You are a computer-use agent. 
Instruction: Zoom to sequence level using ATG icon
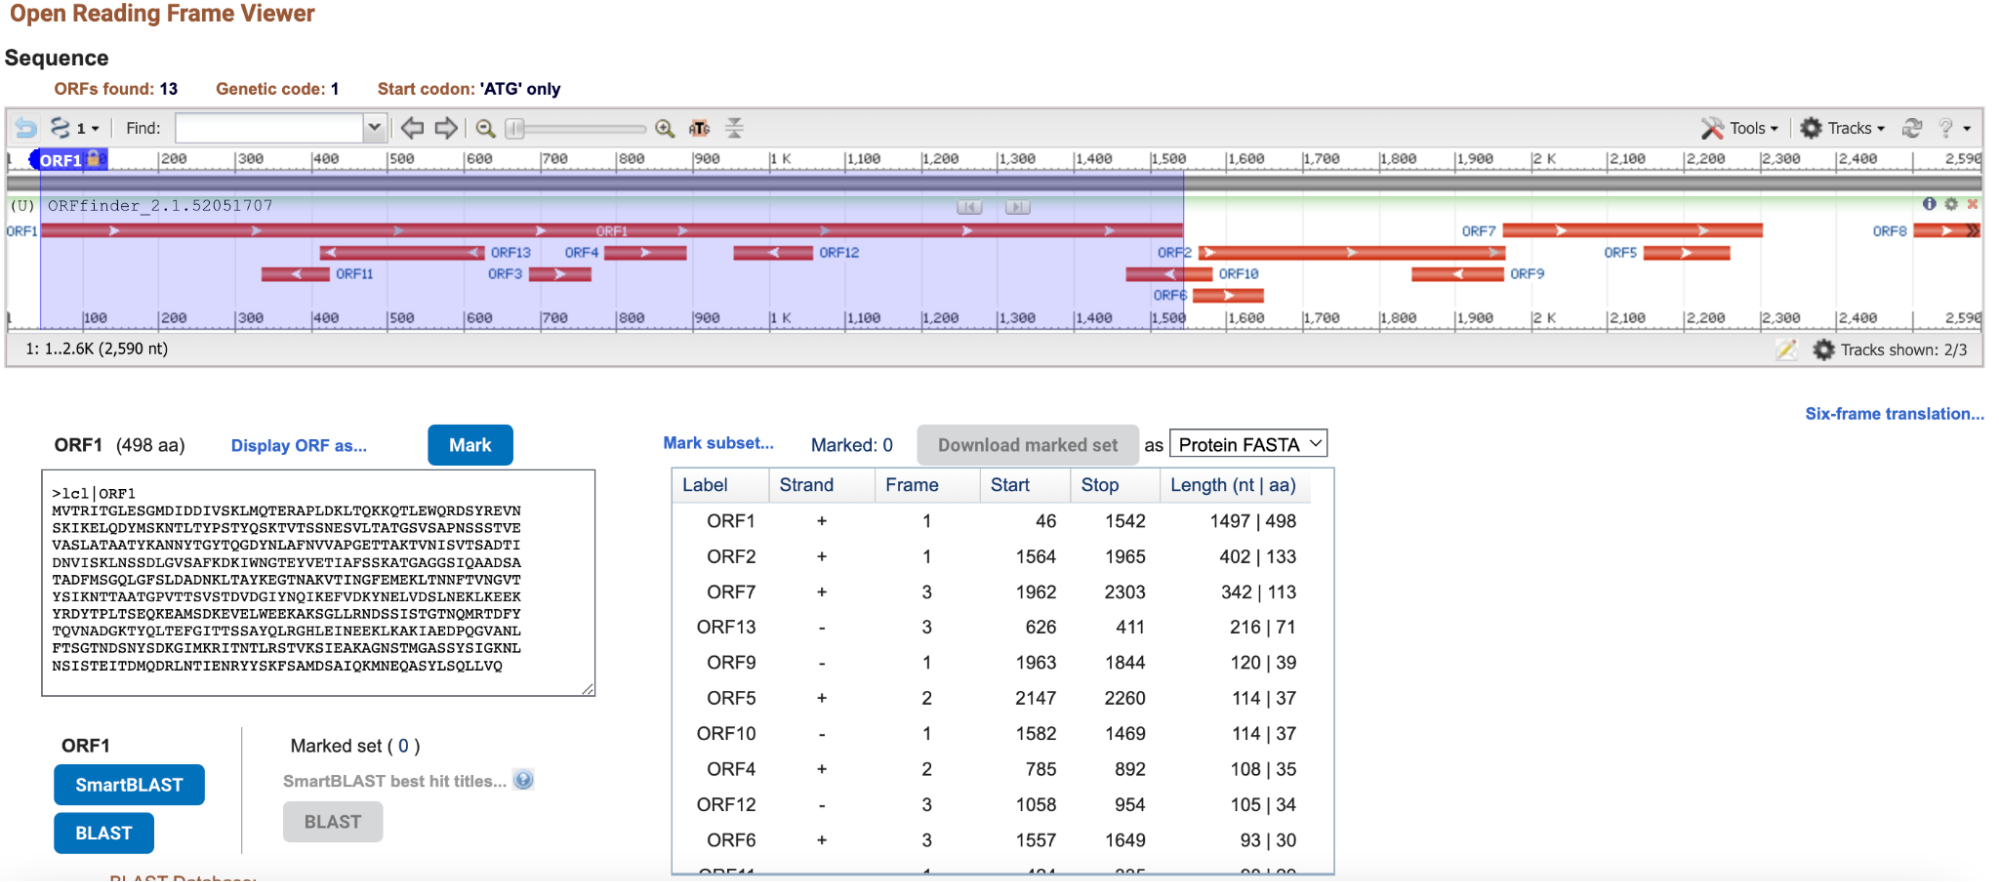tap(700, 128)
